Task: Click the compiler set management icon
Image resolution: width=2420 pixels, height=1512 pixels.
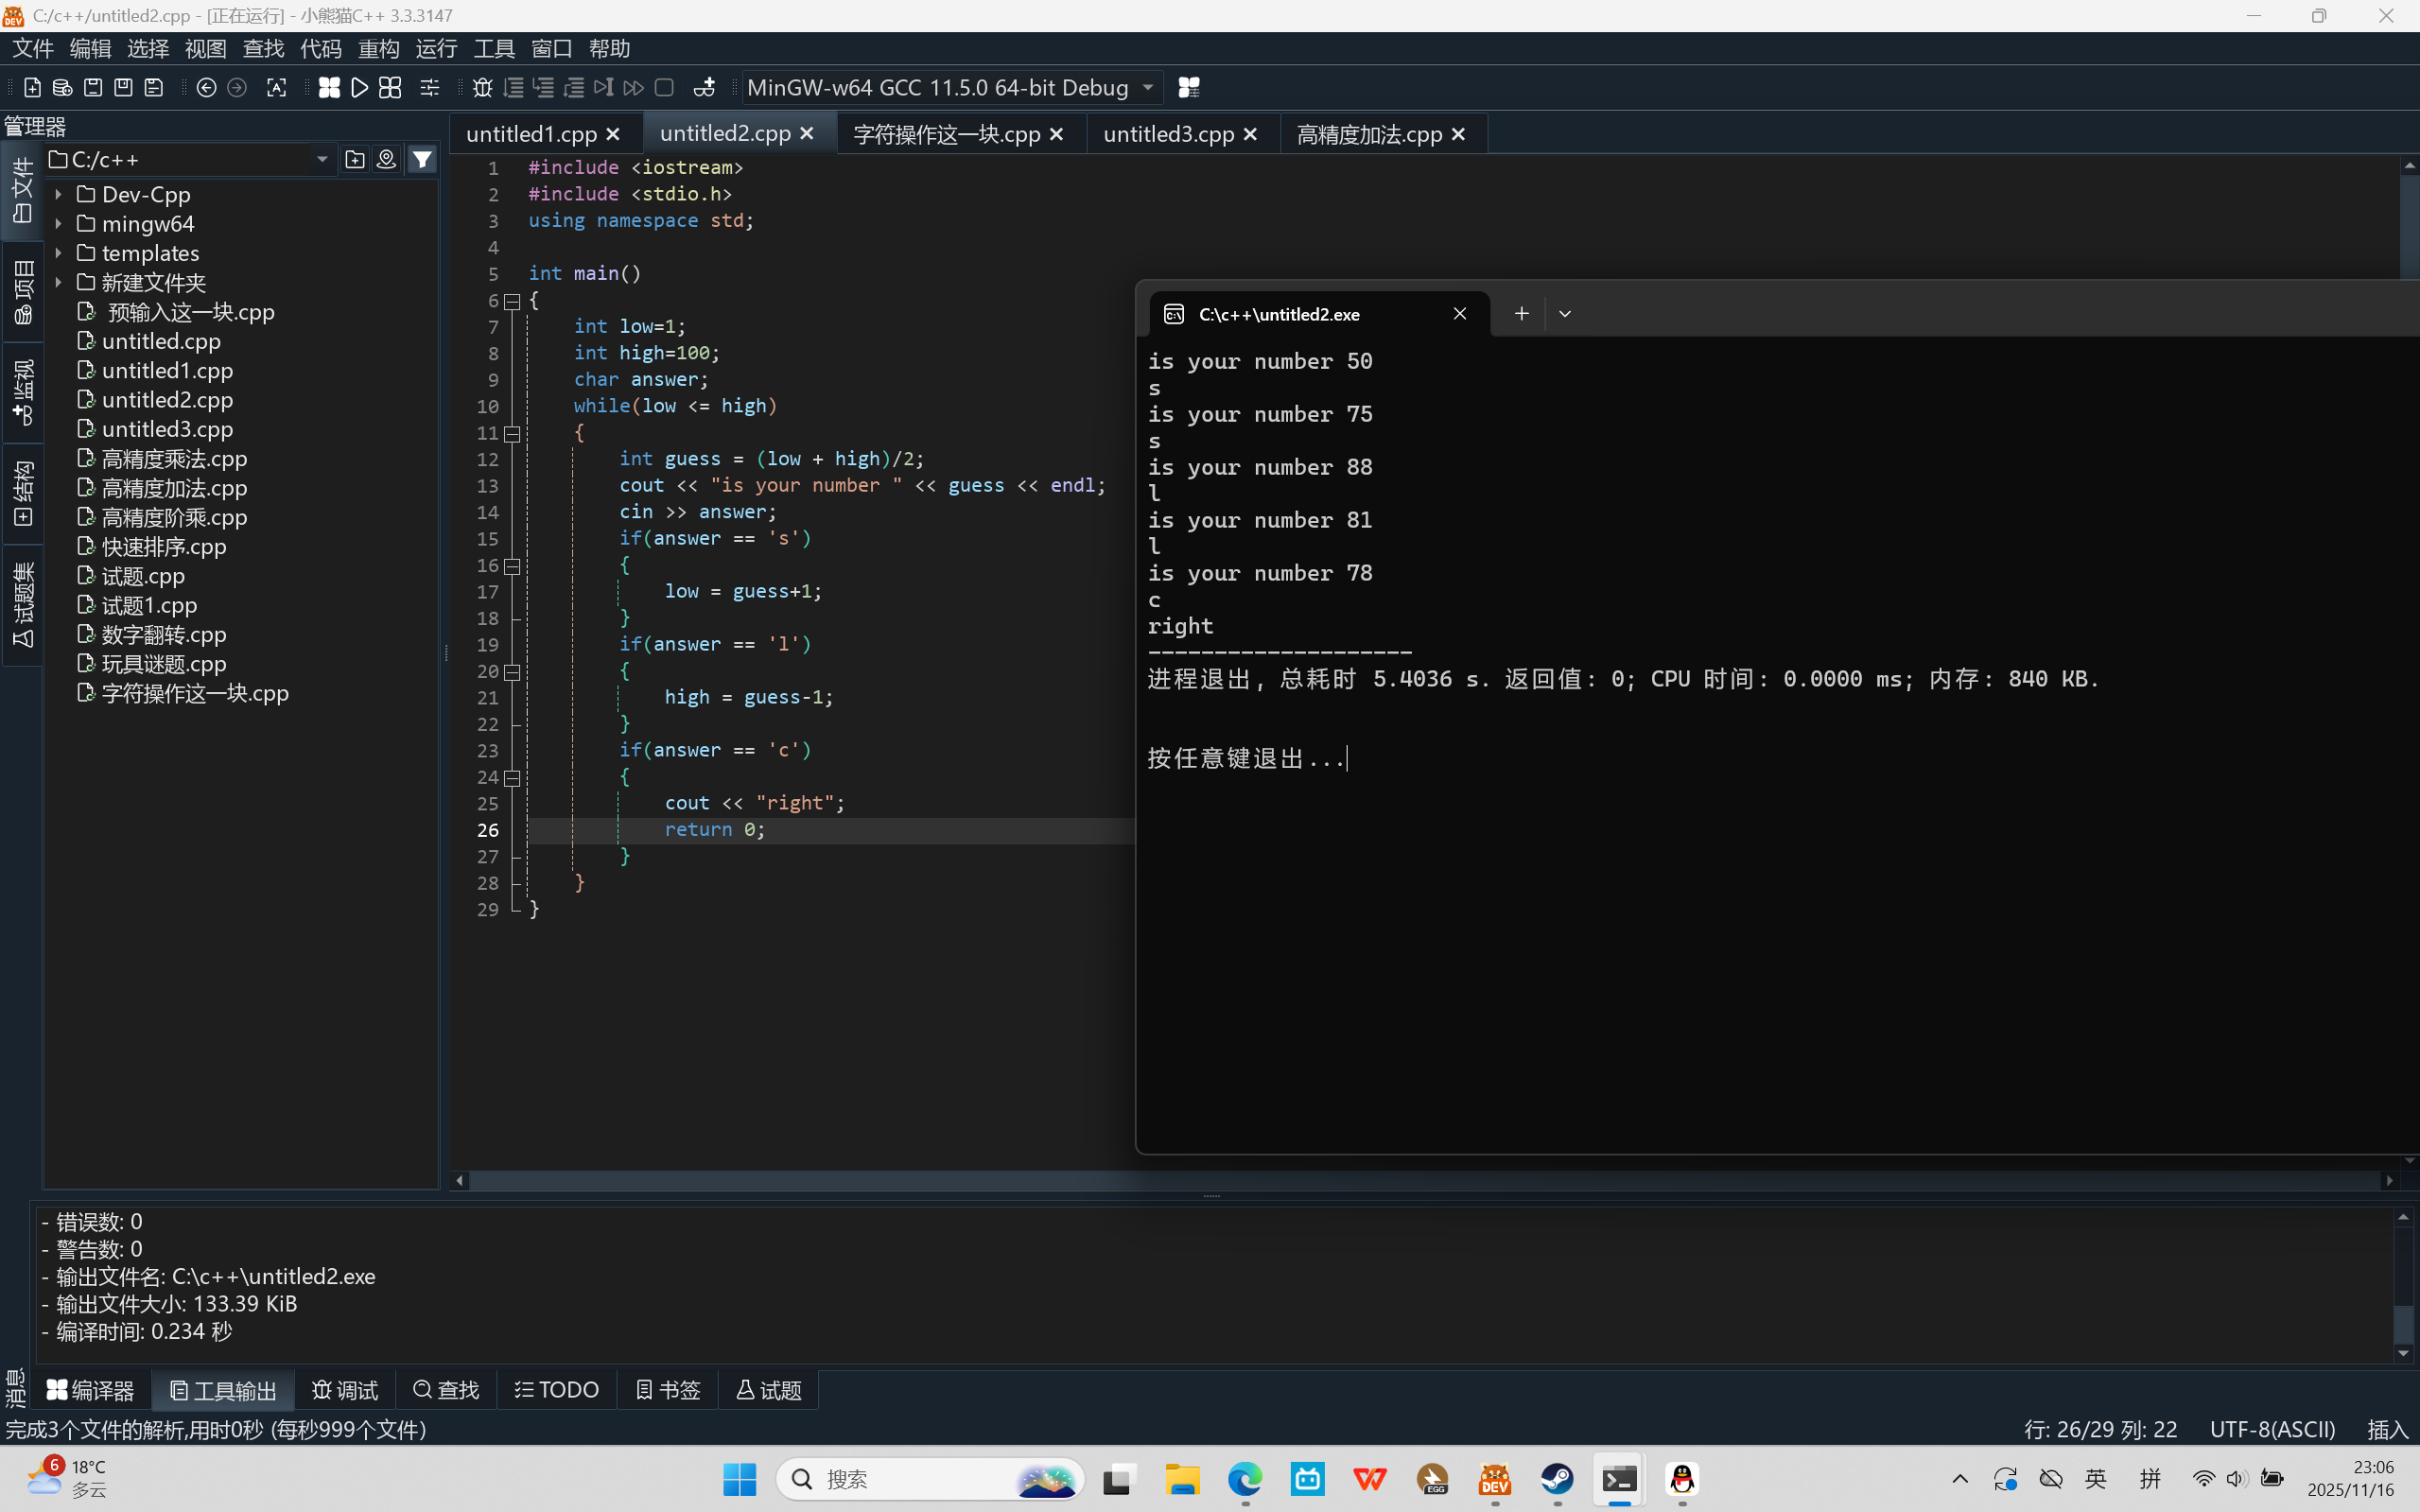Action: pos(1188,88)
